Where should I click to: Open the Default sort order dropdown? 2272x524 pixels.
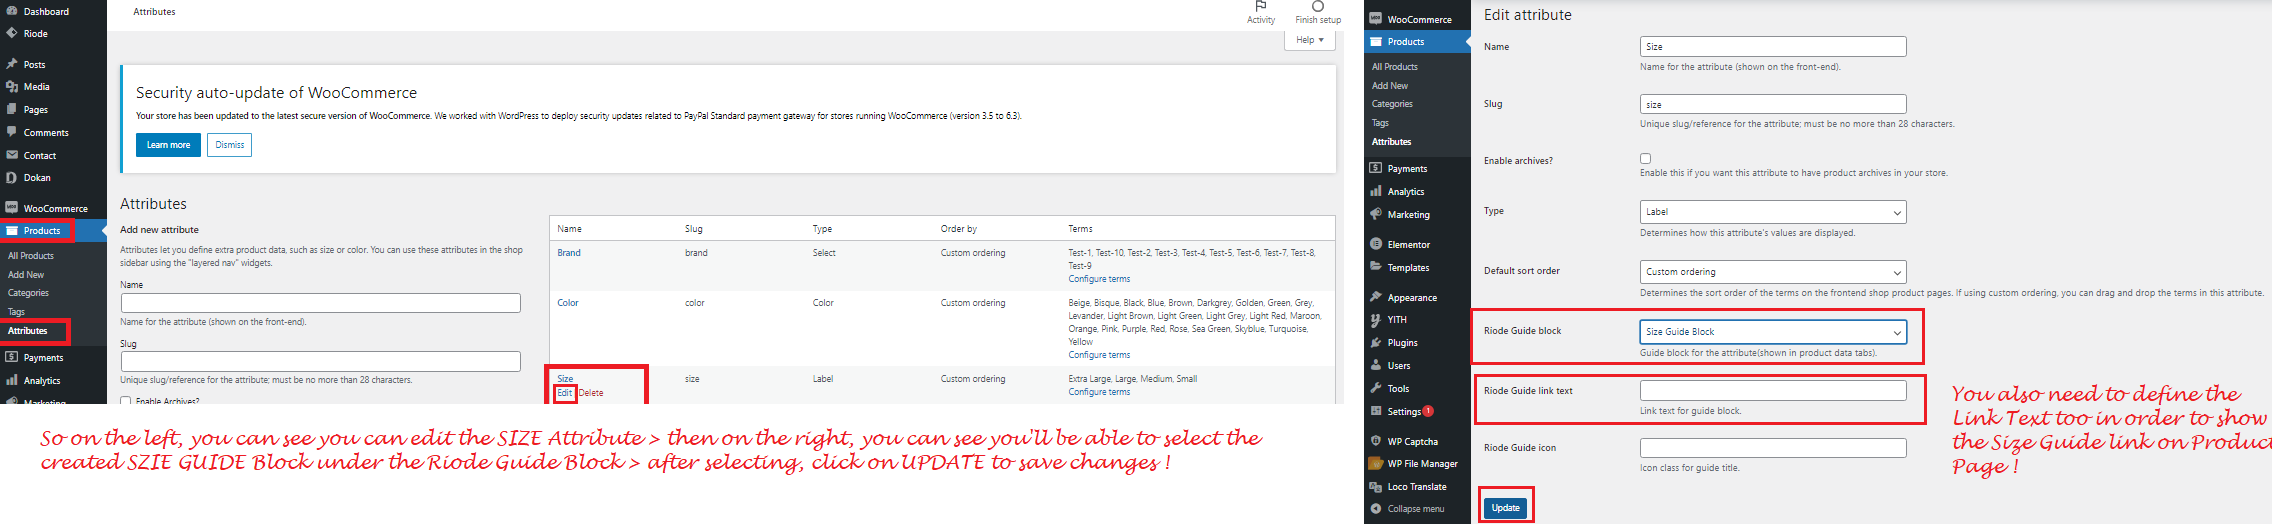[x=1773, y=272]
